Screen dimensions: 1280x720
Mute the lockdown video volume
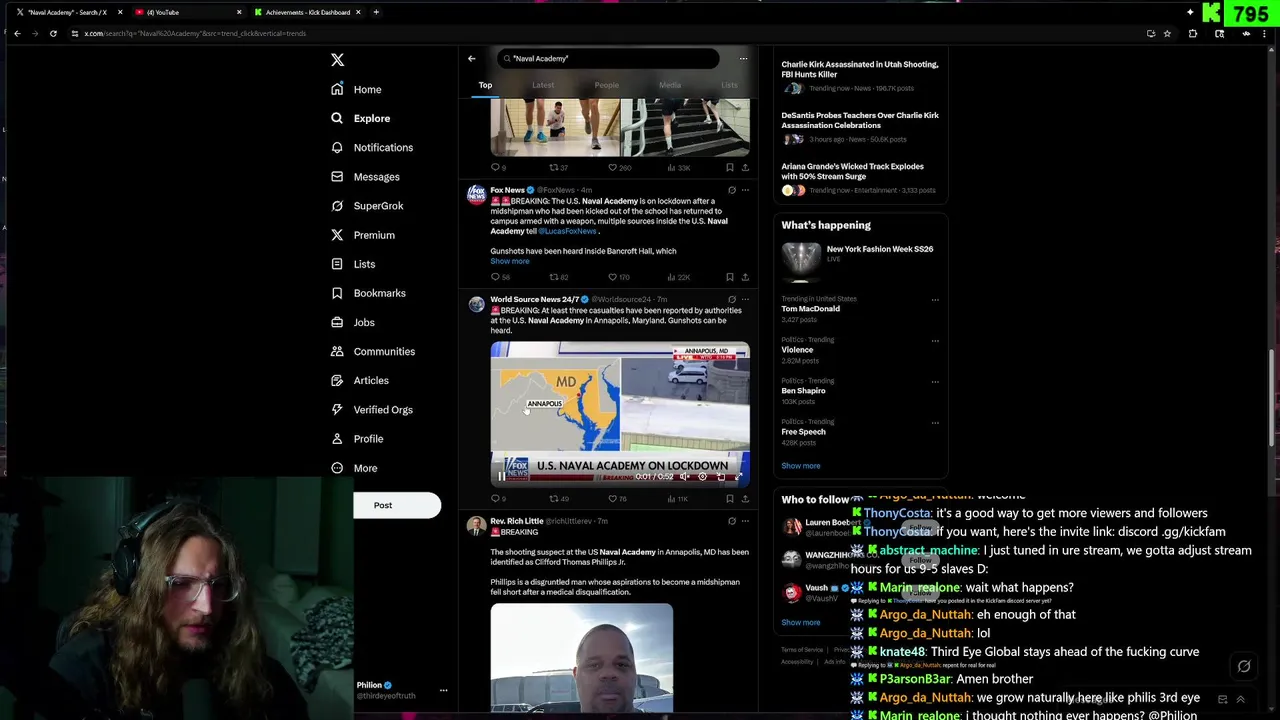(684, 477)
